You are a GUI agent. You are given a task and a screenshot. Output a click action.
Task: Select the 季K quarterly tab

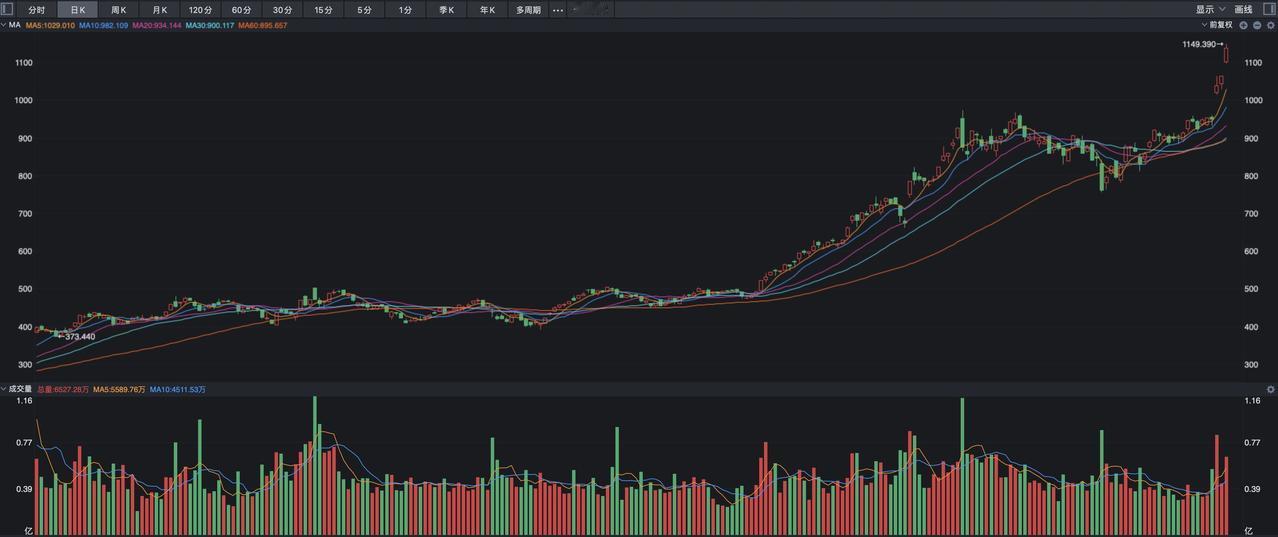pyautogui.click(x=447, y=10)
